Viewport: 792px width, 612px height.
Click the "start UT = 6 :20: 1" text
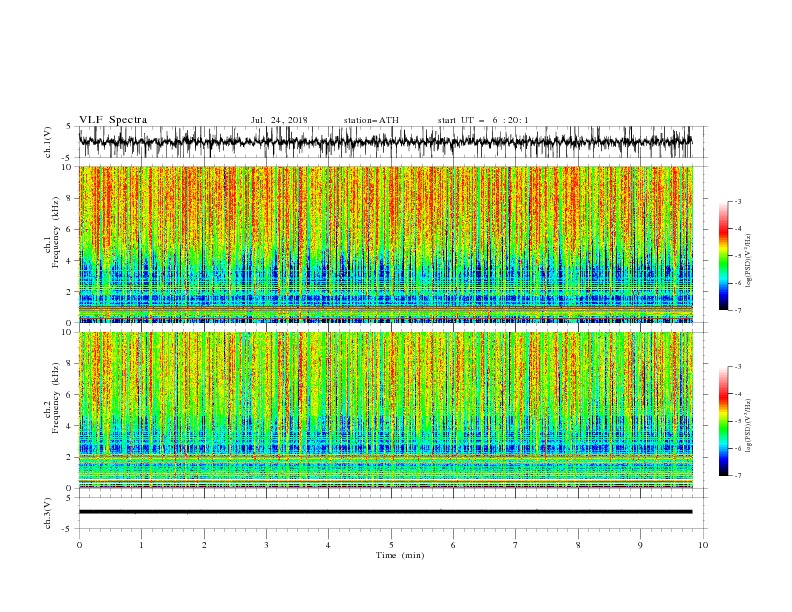[x=482, y=120]
